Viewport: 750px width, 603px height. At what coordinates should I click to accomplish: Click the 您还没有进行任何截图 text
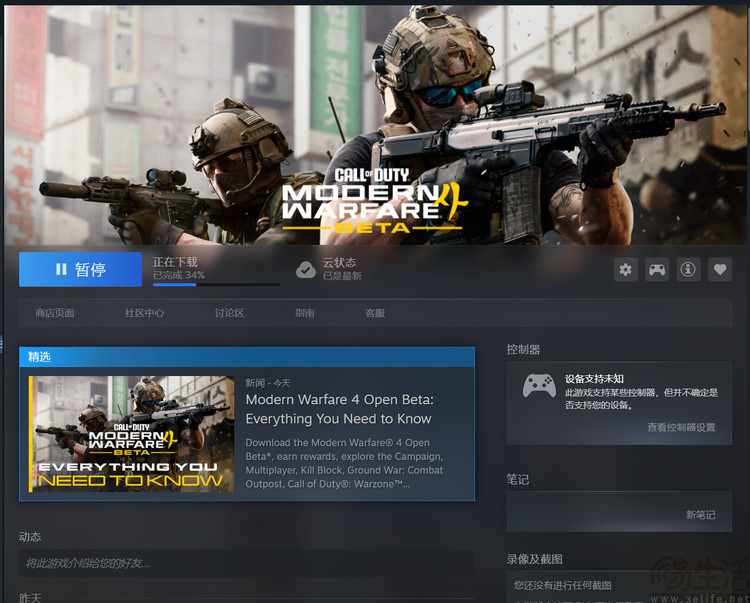562,585
